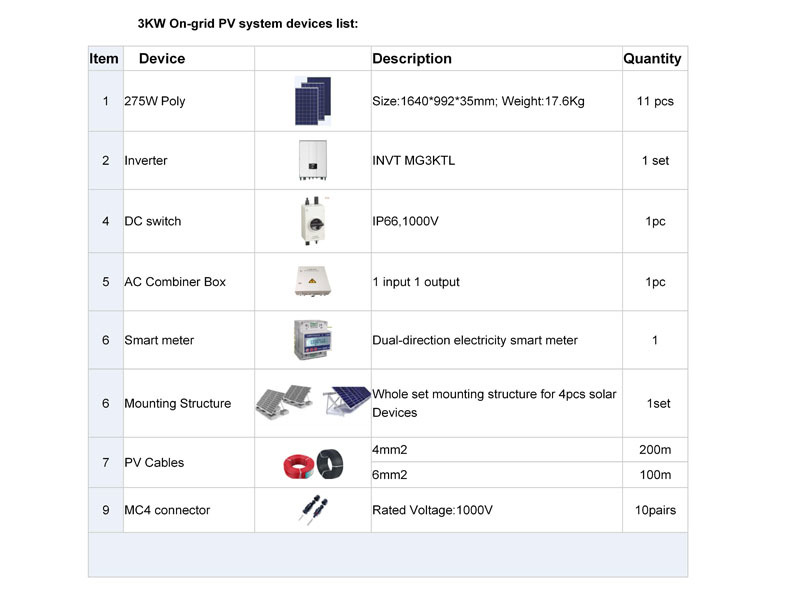Click the Description column header
The height and width of the screenshot is (590, 800).
pyautogui.click(x=412, y=59)
